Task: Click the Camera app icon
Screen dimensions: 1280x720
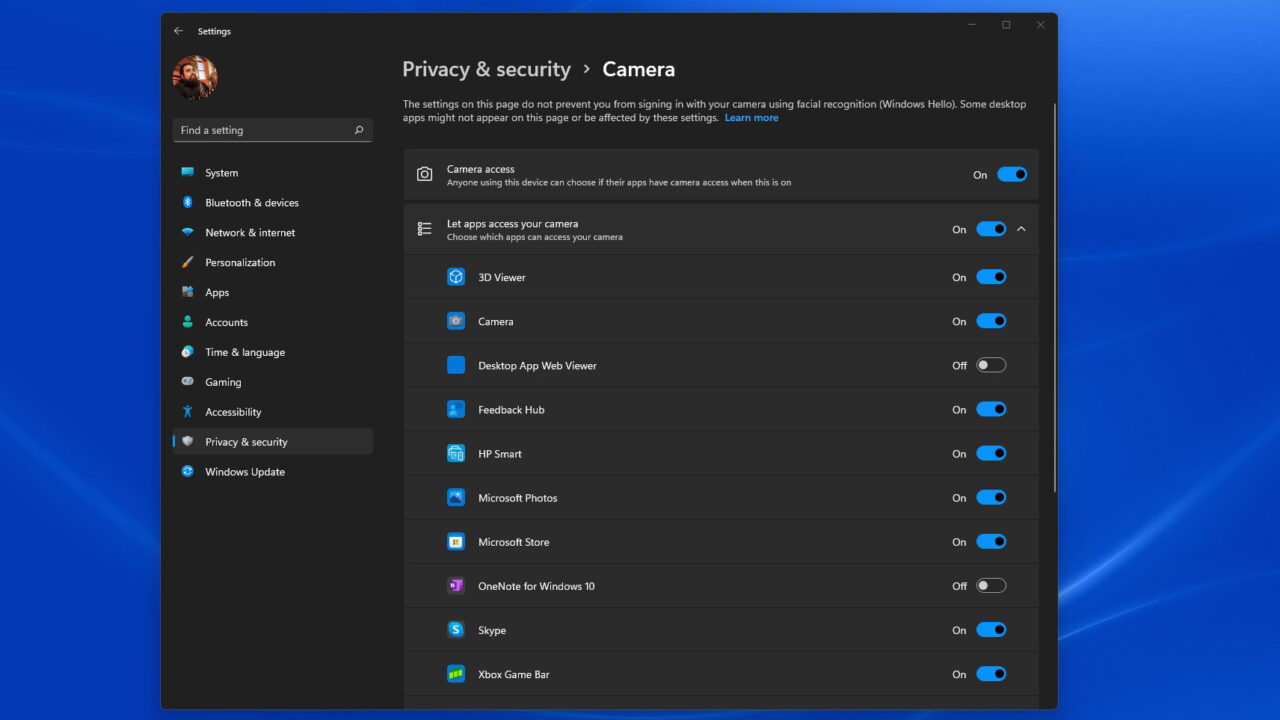Action: (456, 321)
